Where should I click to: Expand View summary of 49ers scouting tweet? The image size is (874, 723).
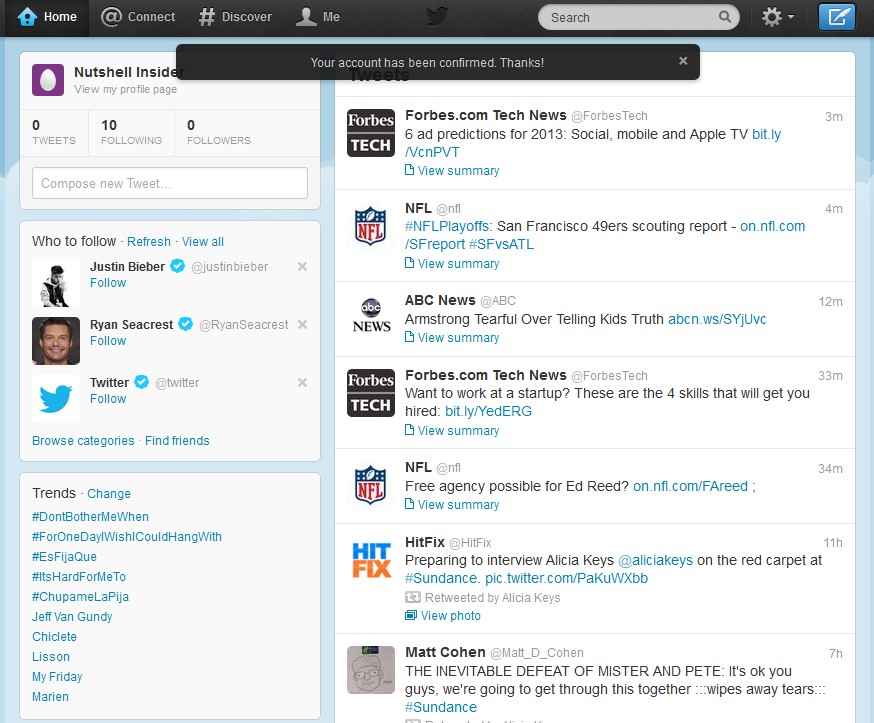coord(452,264)
